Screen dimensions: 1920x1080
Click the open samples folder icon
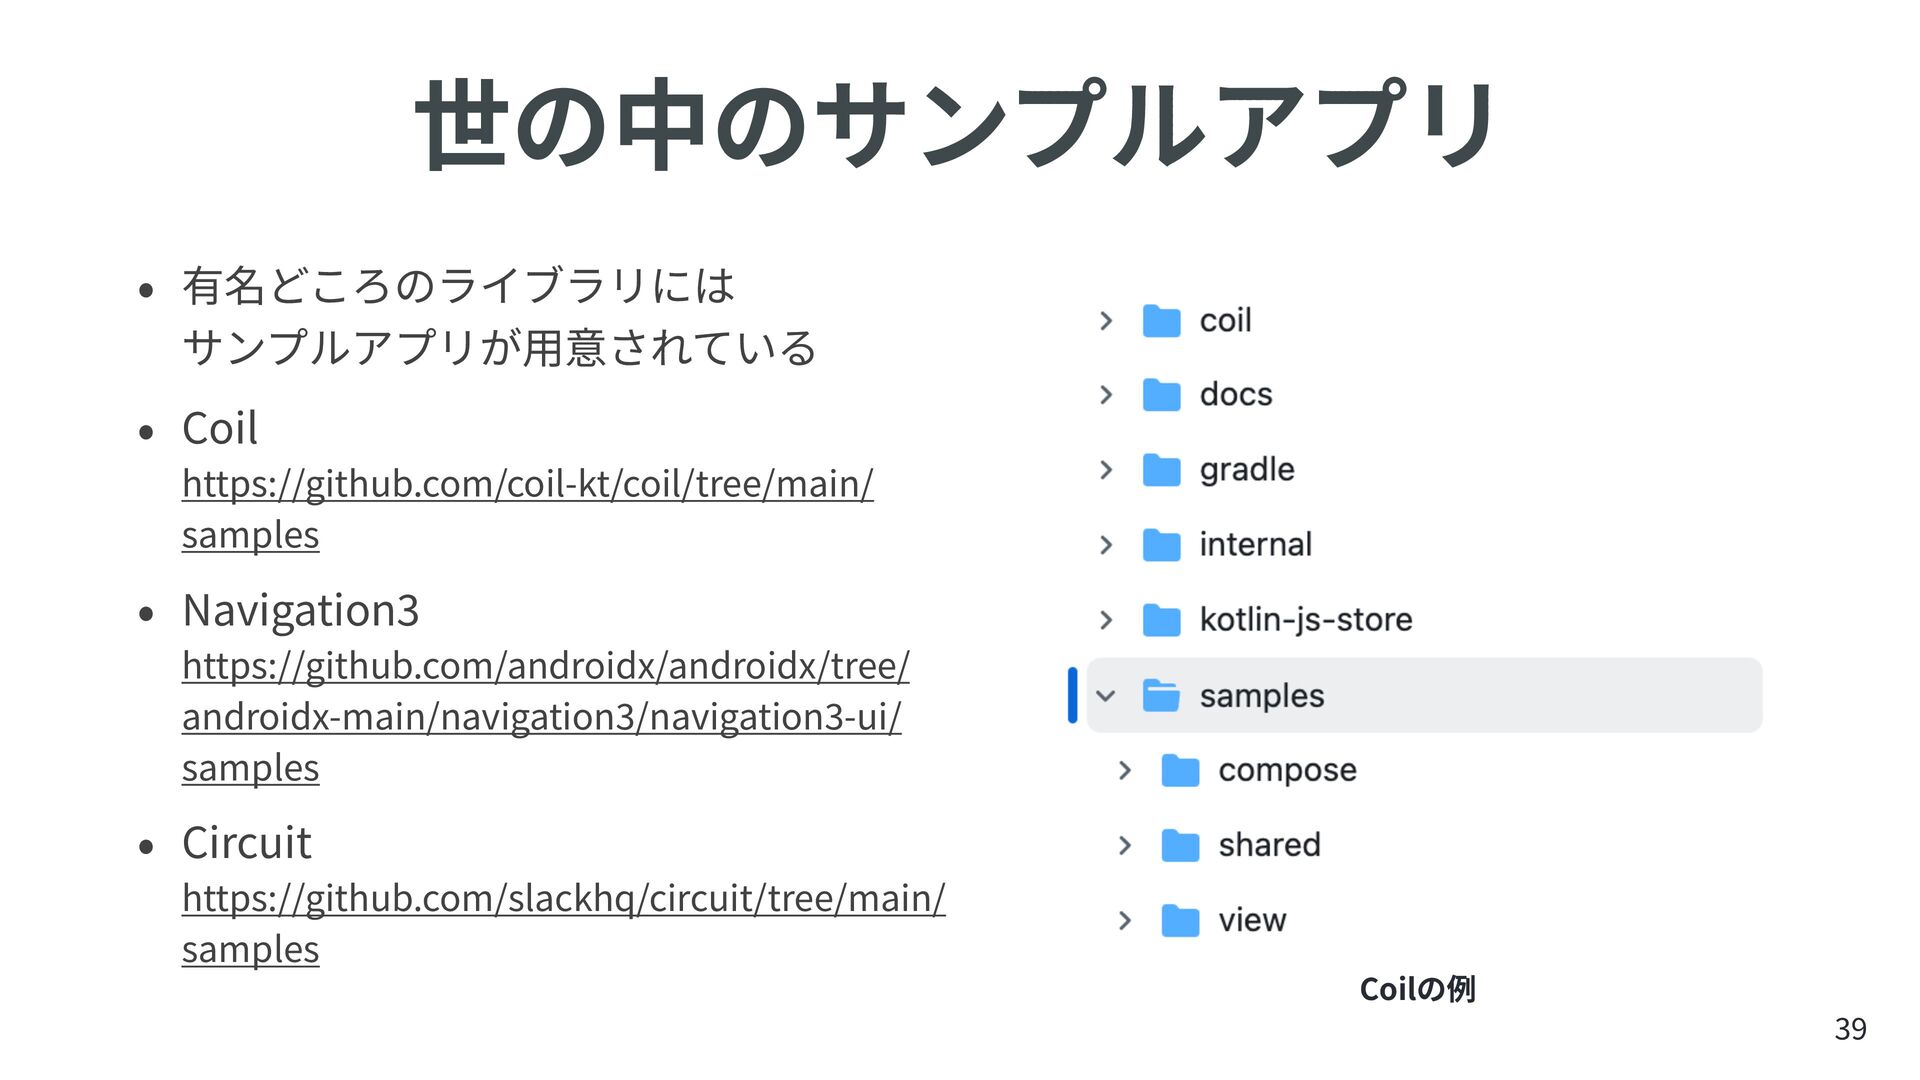point(1161,695)
